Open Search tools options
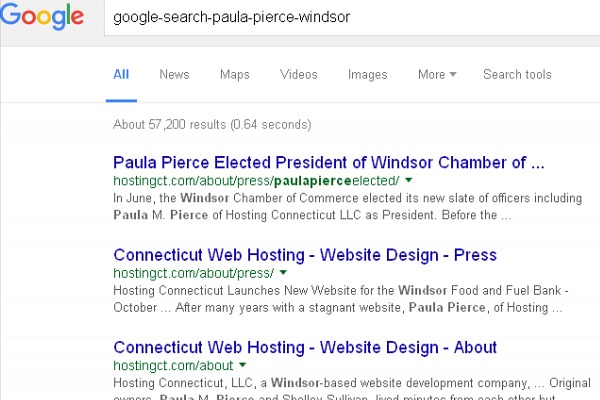The height and width of the screenshot is (400, 600). (517, 74)
